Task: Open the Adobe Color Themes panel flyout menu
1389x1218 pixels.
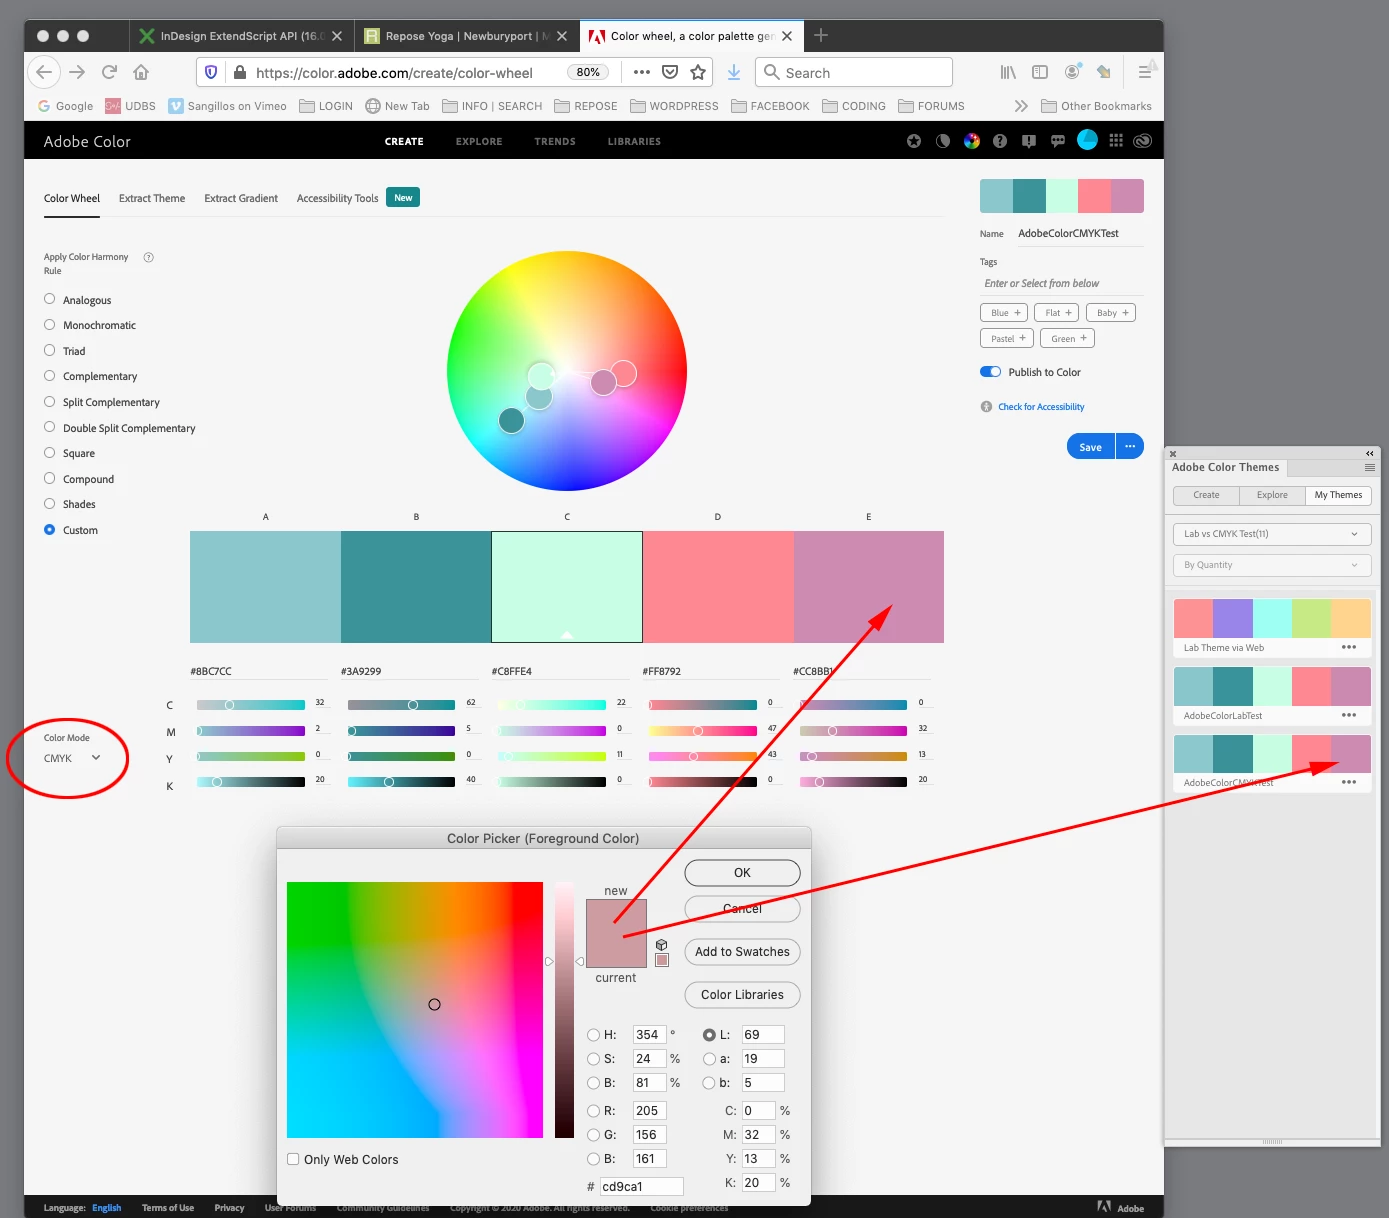Action: 1370,467
